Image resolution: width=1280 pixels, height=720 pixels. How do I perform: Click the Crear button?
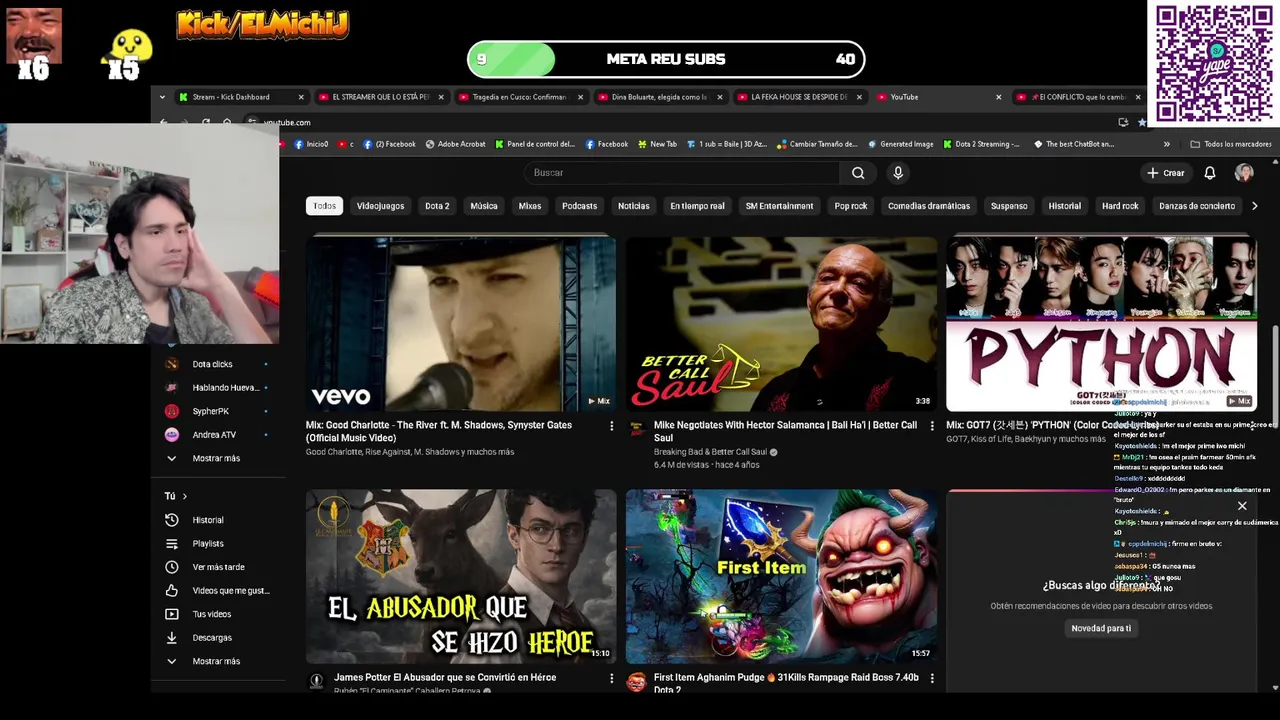[x=1166, y=173]
